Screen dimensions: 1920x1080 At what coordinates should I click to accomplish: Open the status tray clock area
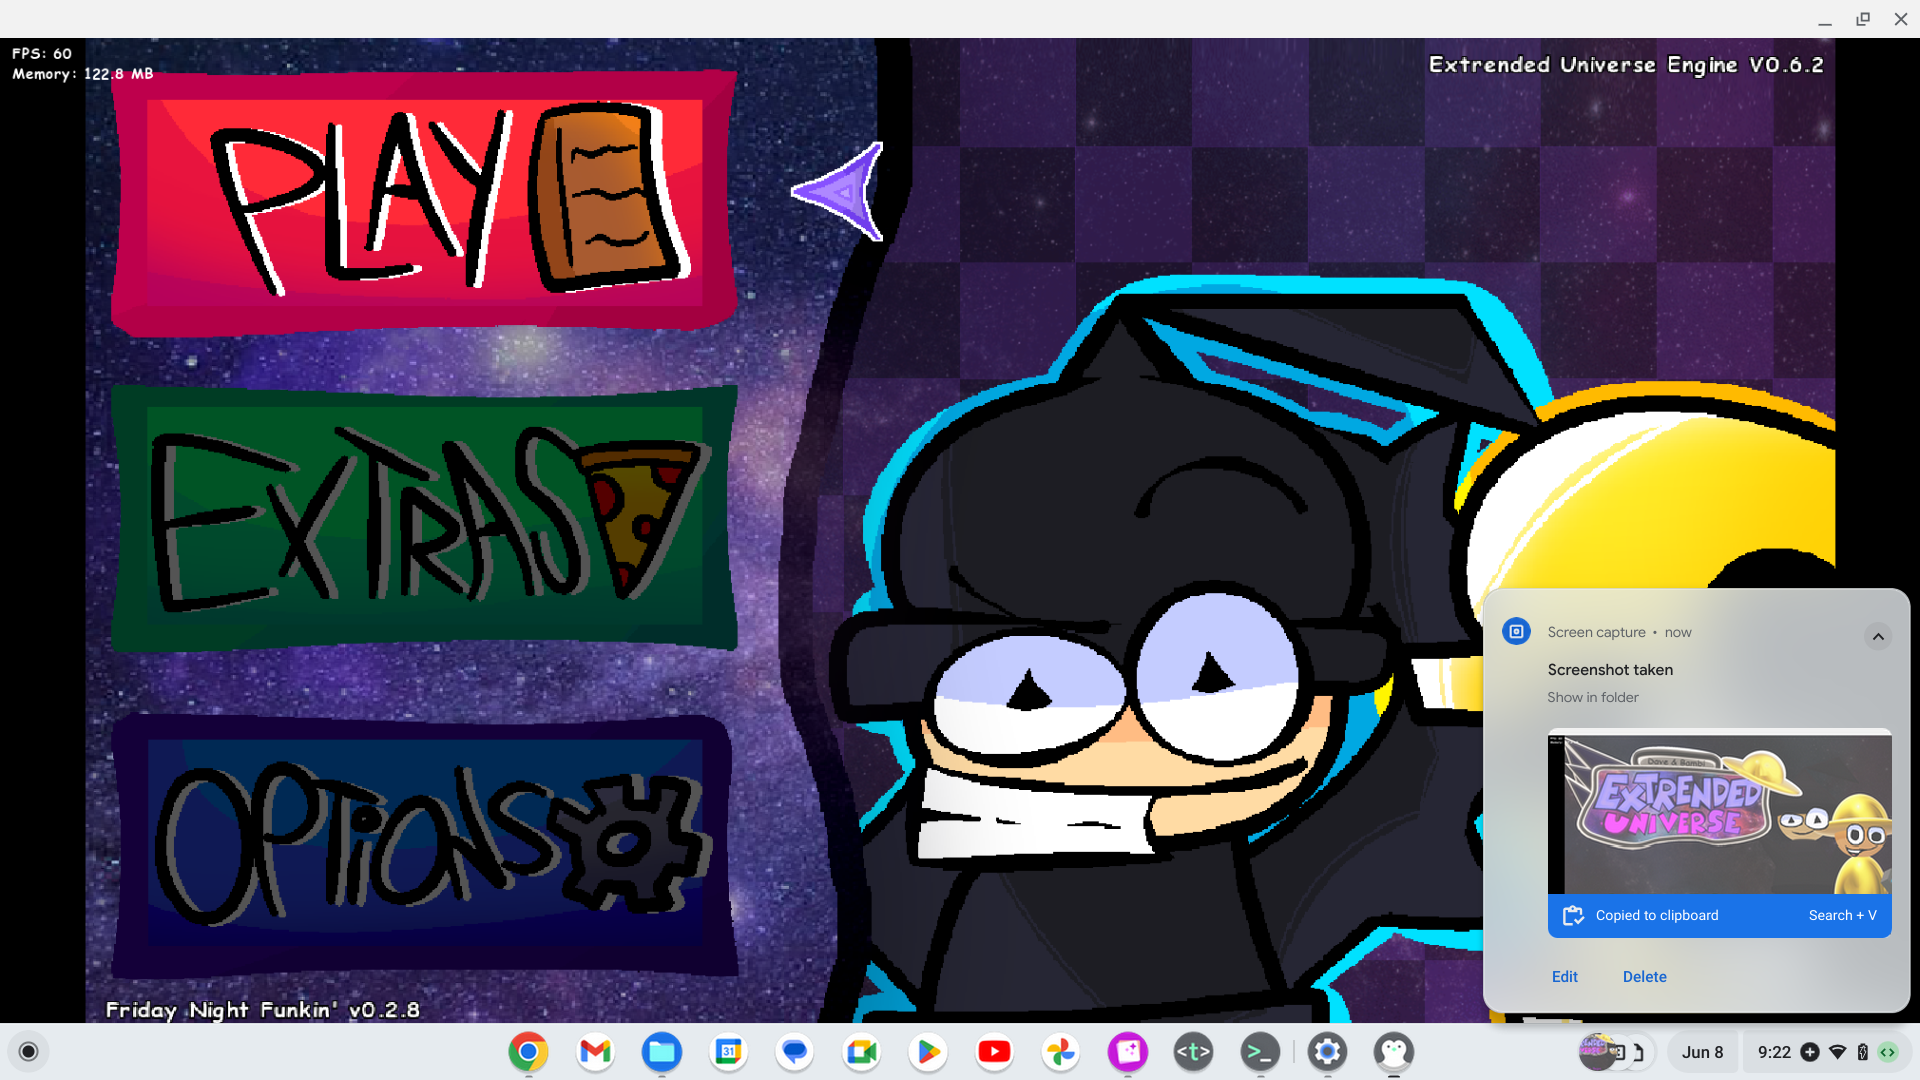(x=1775, y=1052)
